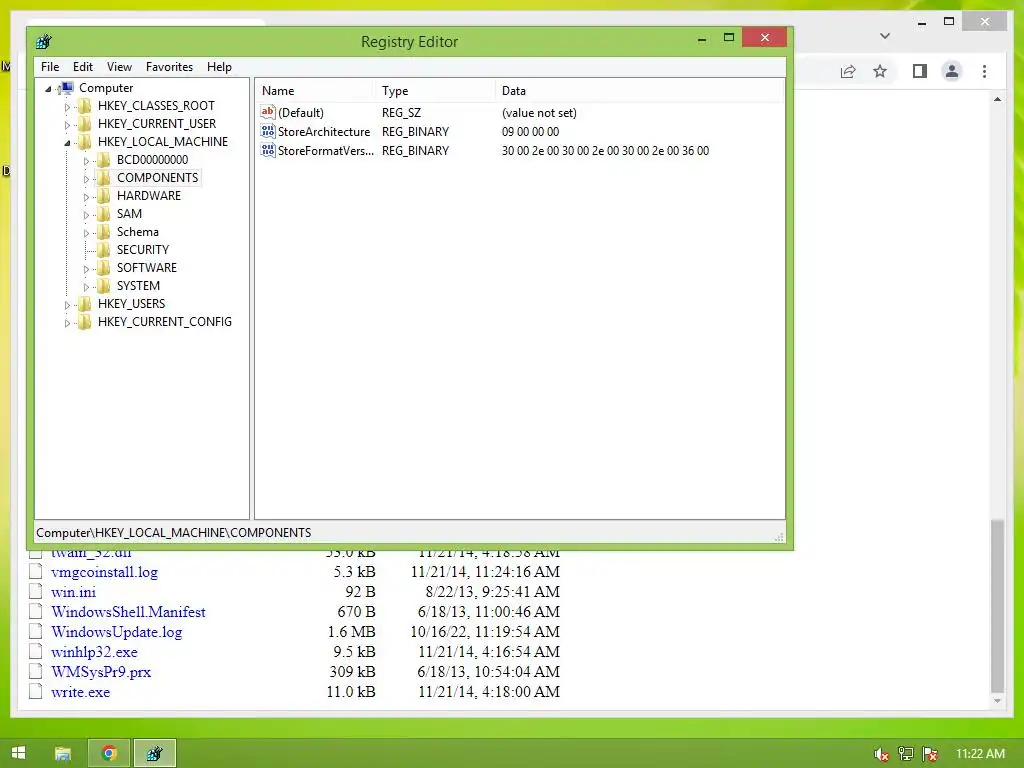Expand the Schema key arrow

coord(86,232)
